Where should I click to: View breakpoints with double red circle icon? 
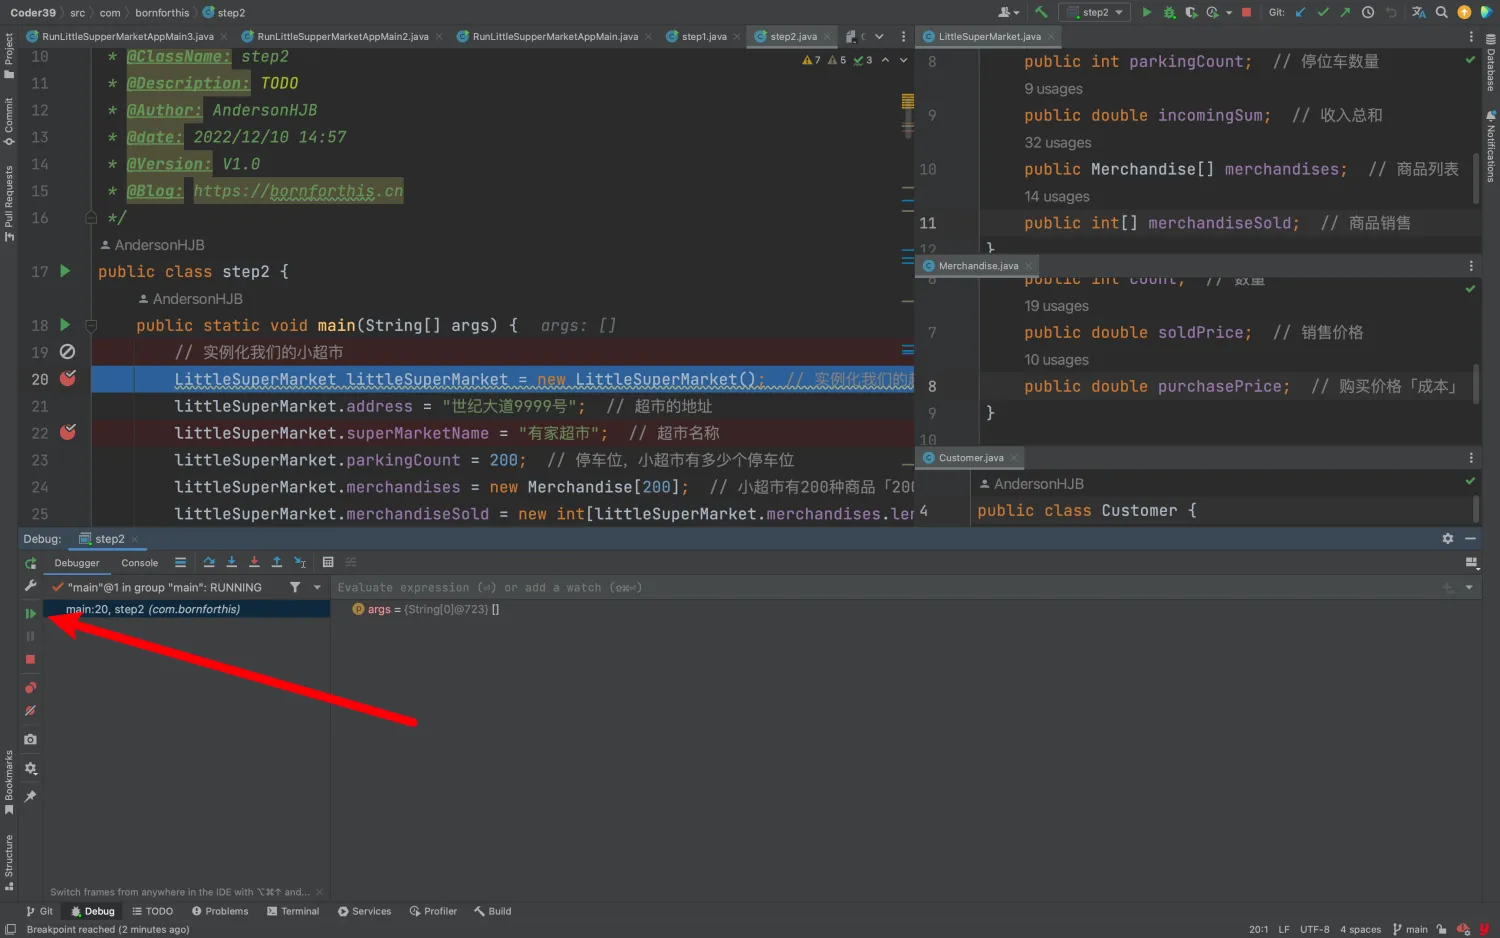[30, 688]
